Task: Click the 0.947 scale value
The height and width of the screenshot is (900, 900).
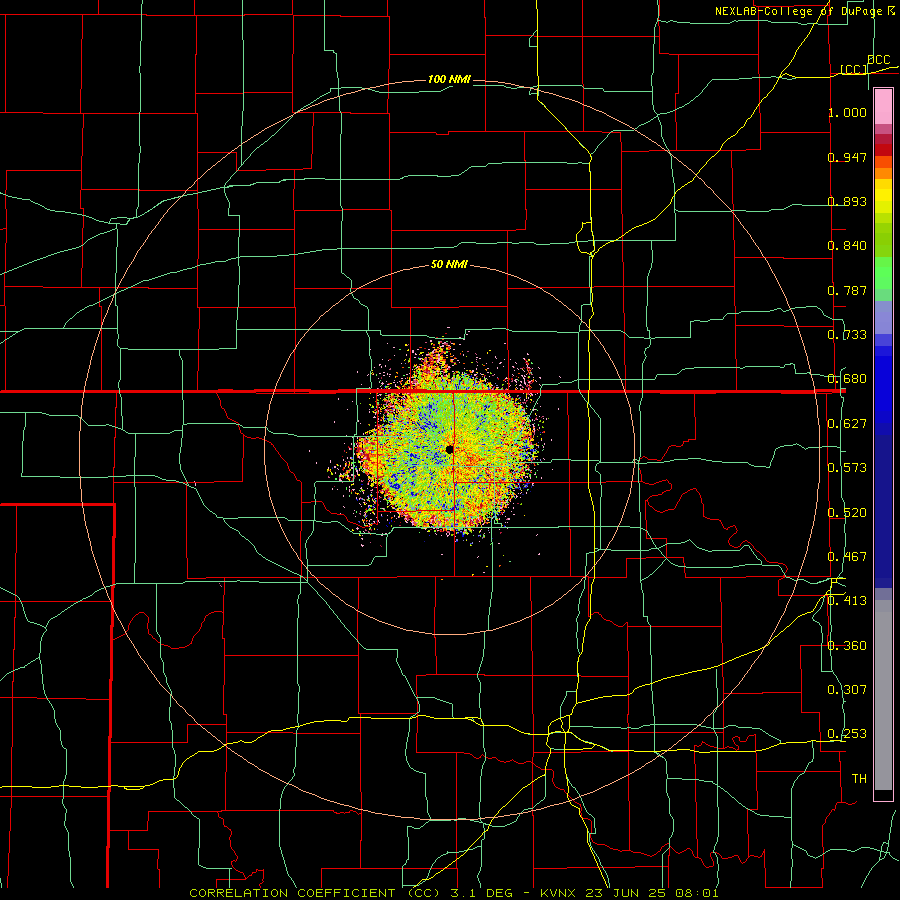Action: [847, 157]
